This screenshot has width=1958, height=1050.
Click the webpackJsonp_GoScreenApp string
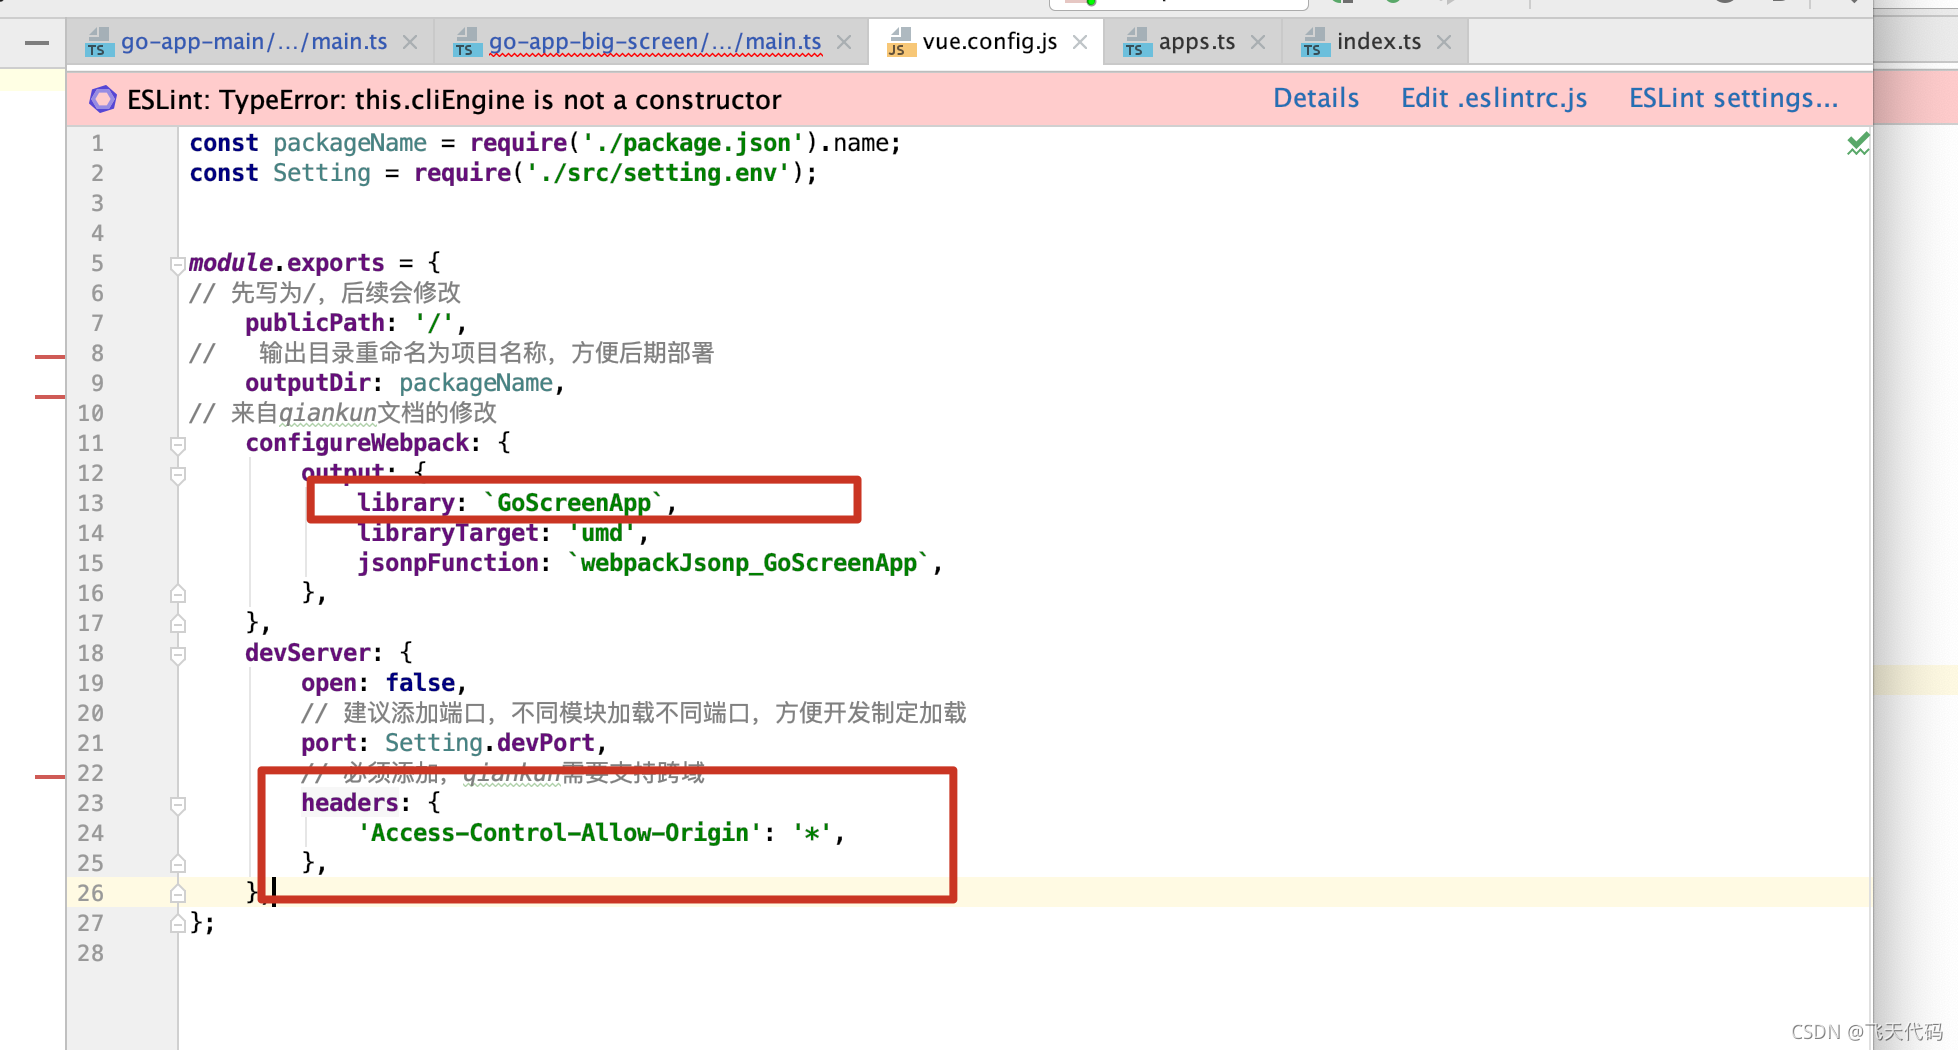748,563
